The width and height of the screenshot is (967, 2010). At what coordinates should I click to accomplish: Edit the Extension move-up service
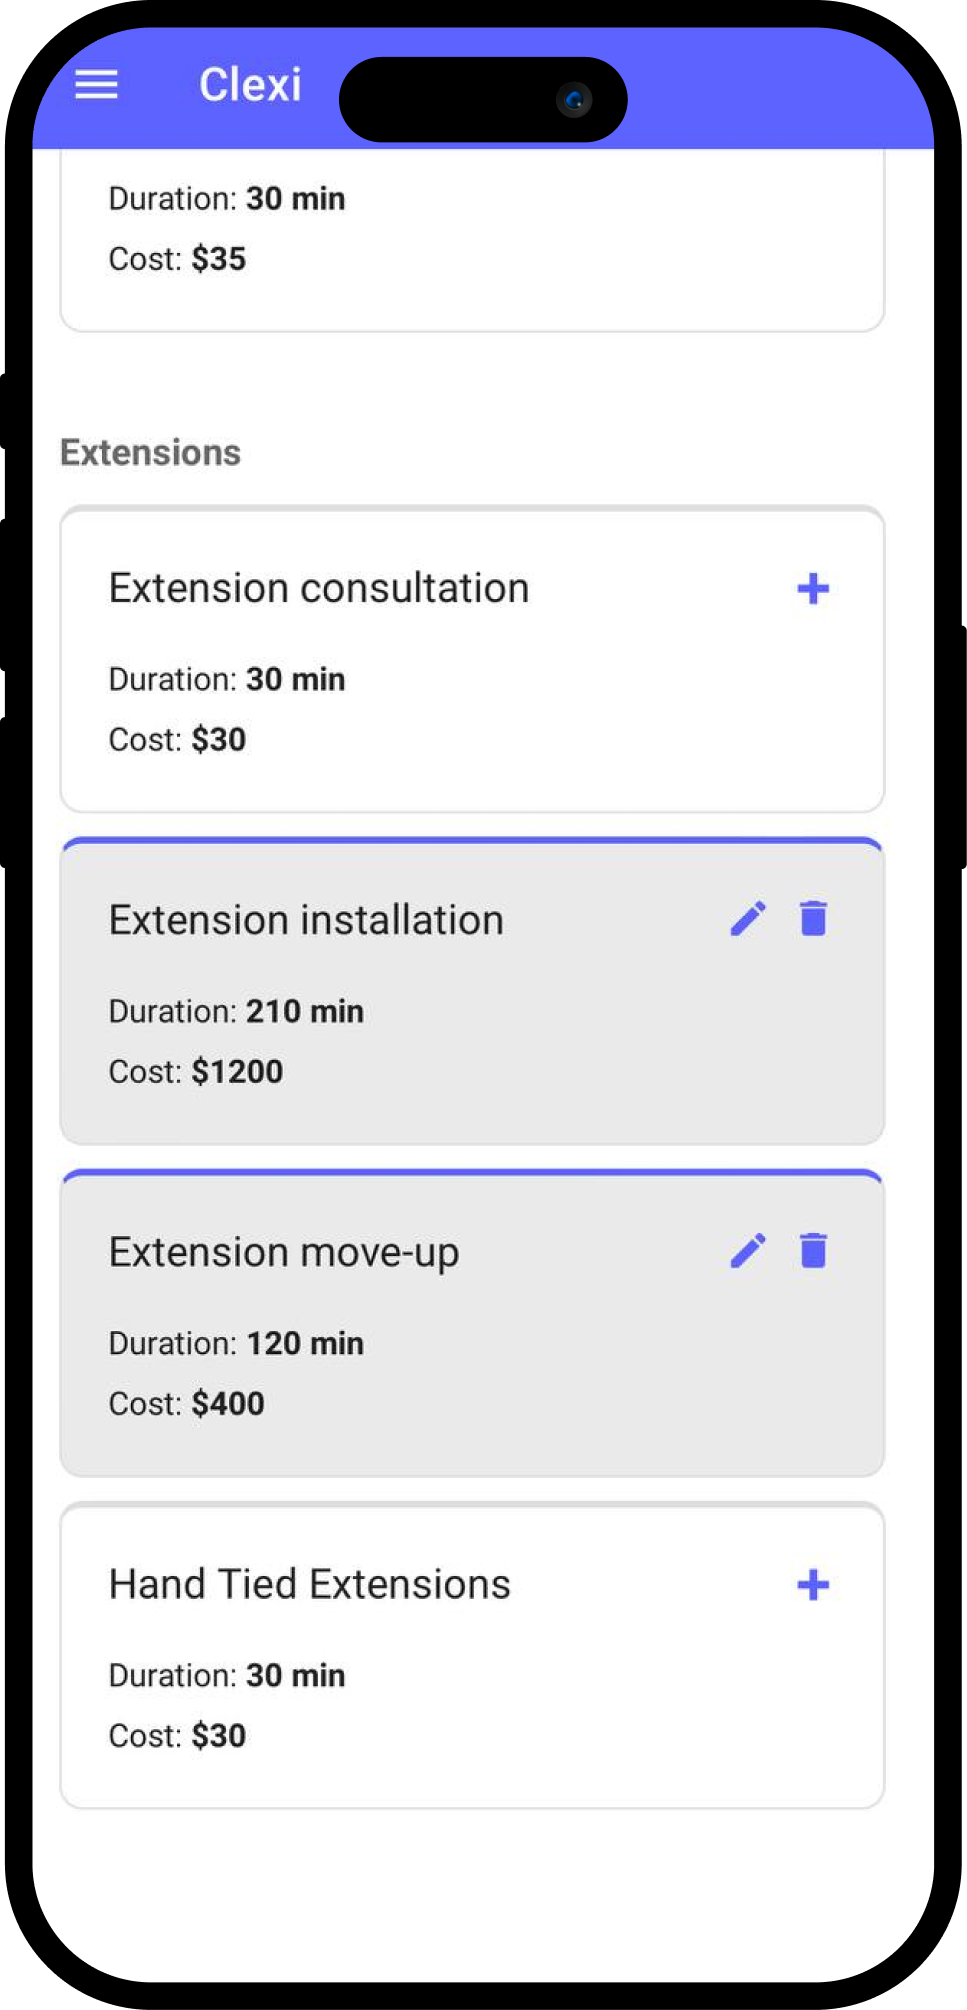748,1250
